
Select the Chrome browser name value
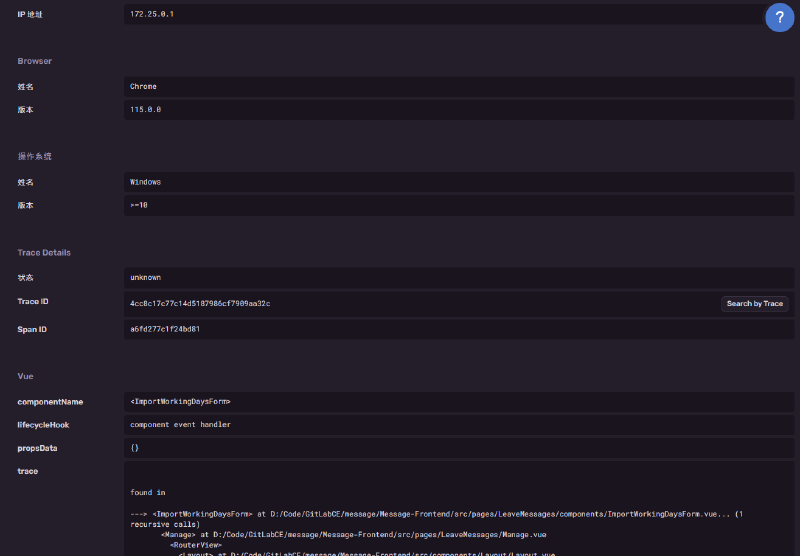point(143,86)
